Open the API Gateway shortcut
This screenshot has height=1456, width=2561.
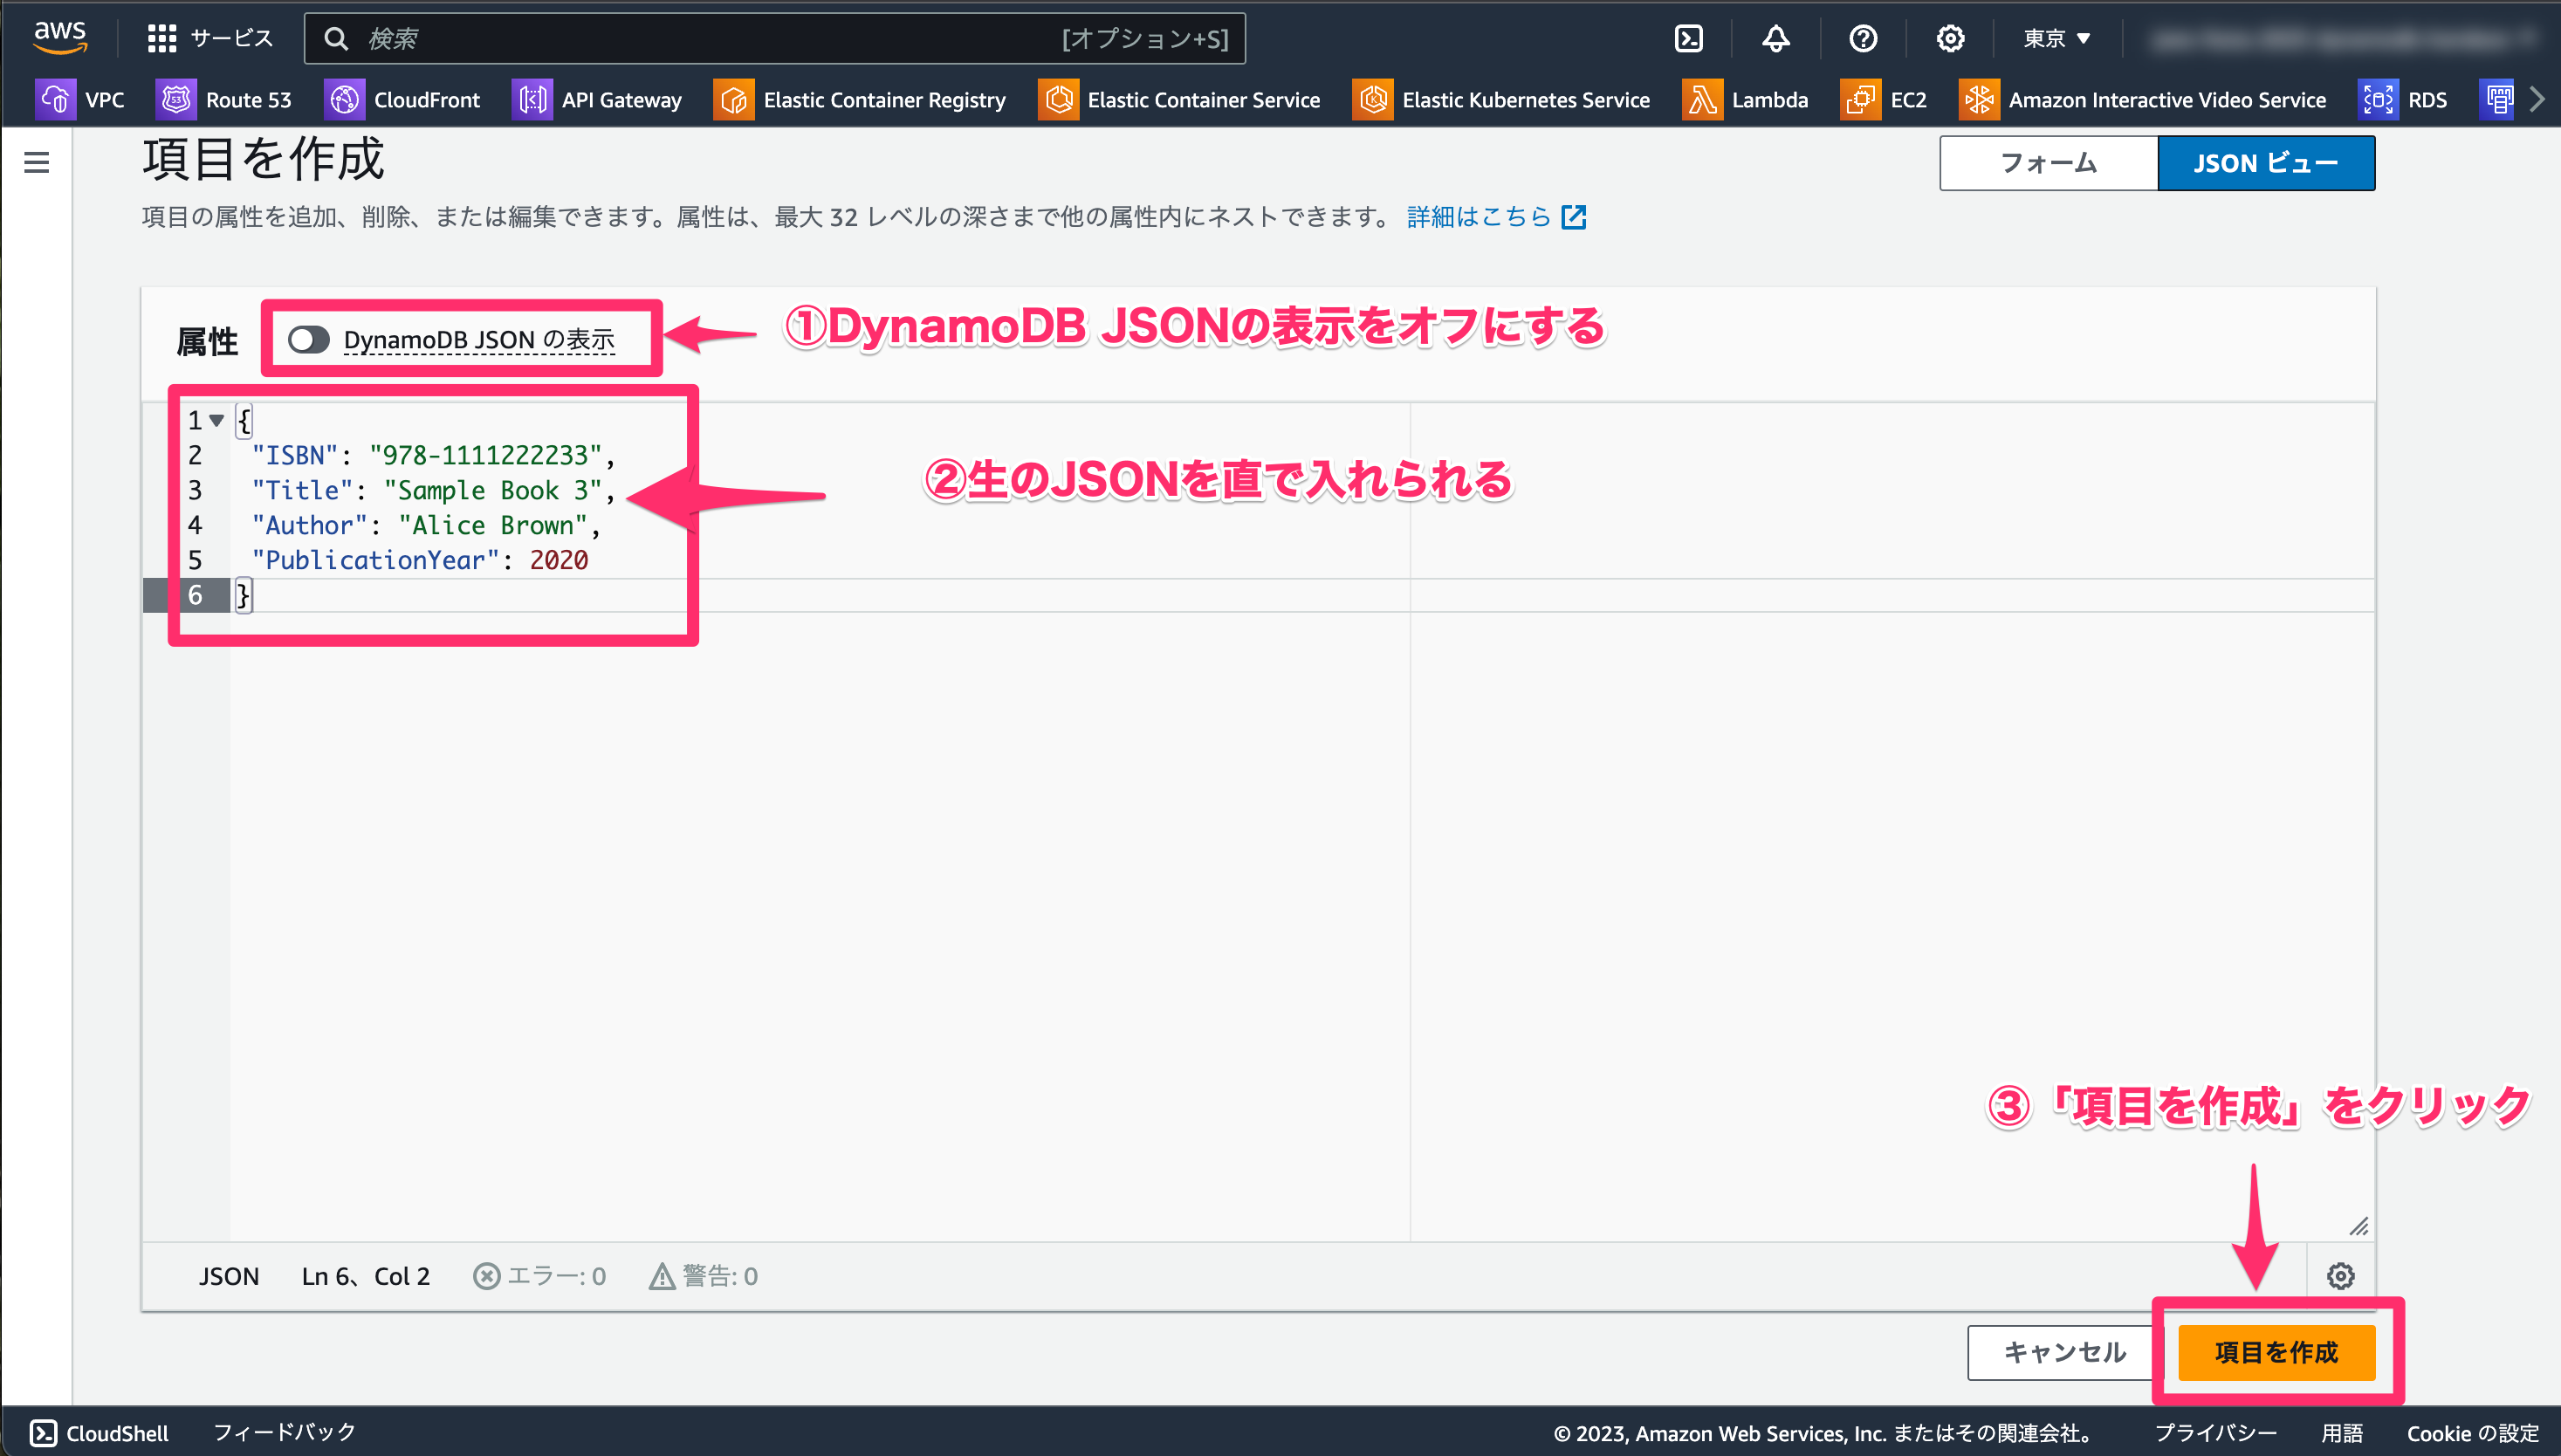tap(597, 100)
